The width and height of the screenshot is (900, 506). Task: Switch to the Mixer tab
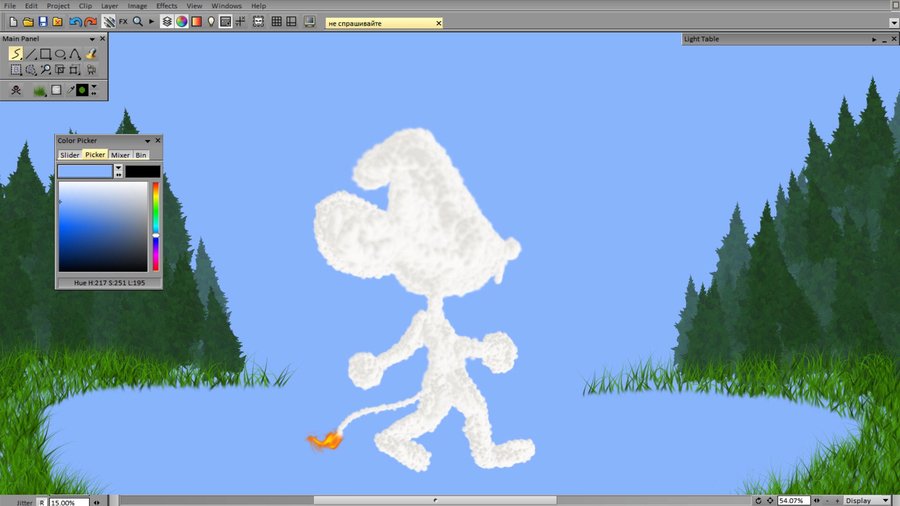tap(120, 155)
